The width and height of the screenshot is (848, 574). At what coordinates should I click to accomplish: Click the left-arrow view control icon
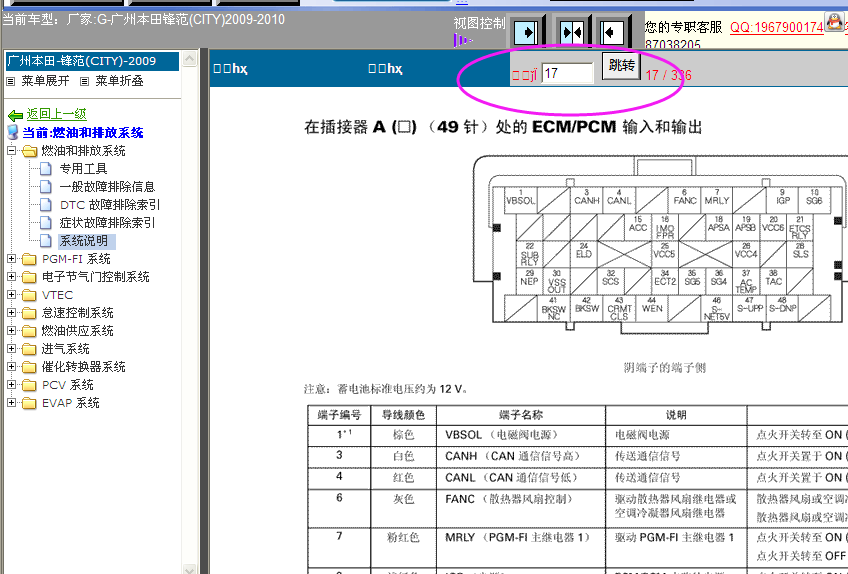click(x=613, y=32)
